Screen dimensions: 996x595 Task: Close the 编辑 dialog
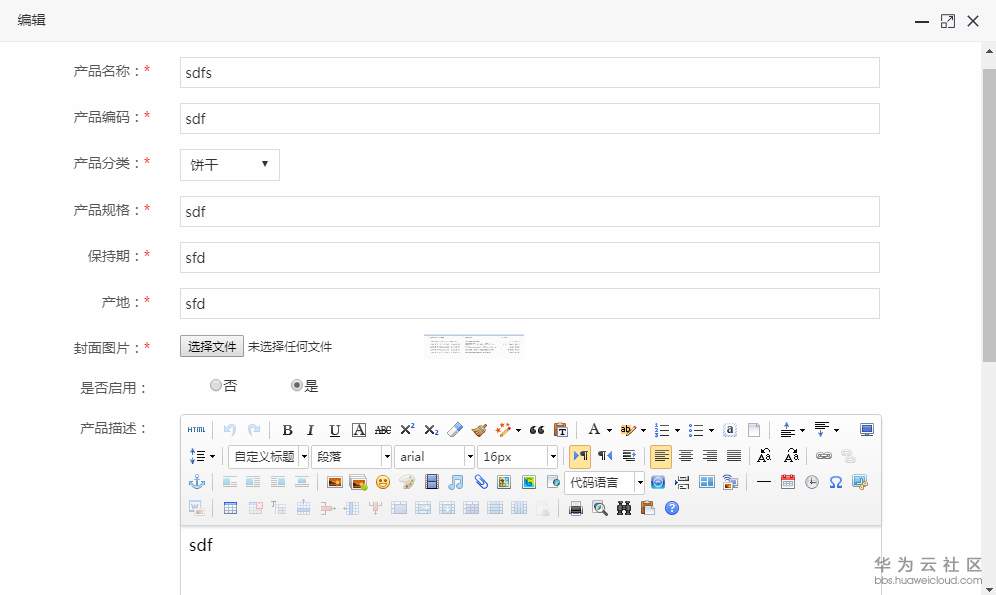pyautogui.click(x=973, y=21)
